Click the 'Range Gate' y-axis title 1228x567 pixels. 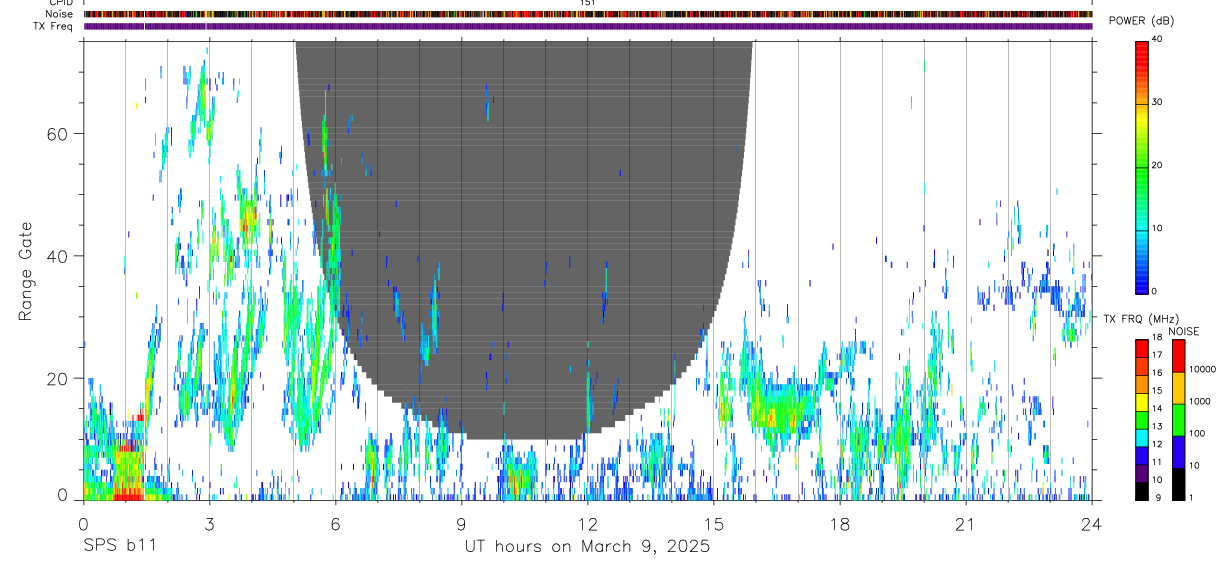click(x=25, y=271)
